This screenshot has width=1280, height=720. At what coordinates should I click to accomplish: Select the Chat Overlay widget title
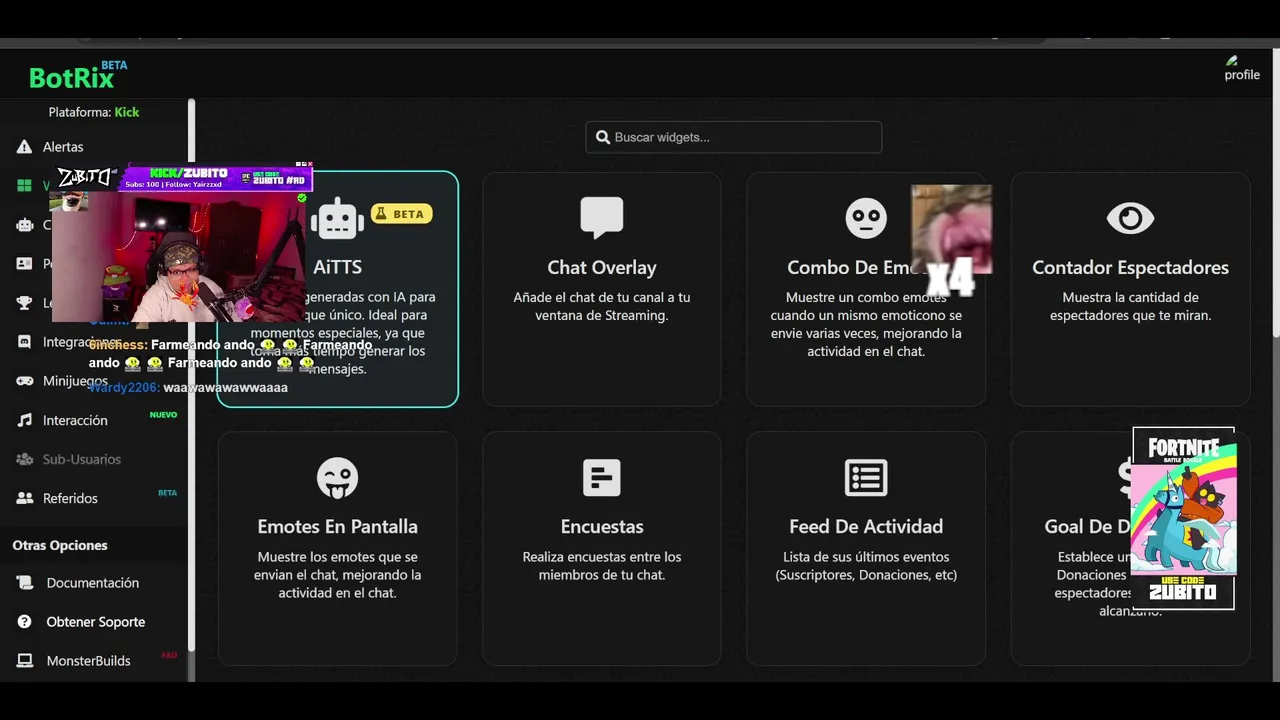click(x=602, y=267)
